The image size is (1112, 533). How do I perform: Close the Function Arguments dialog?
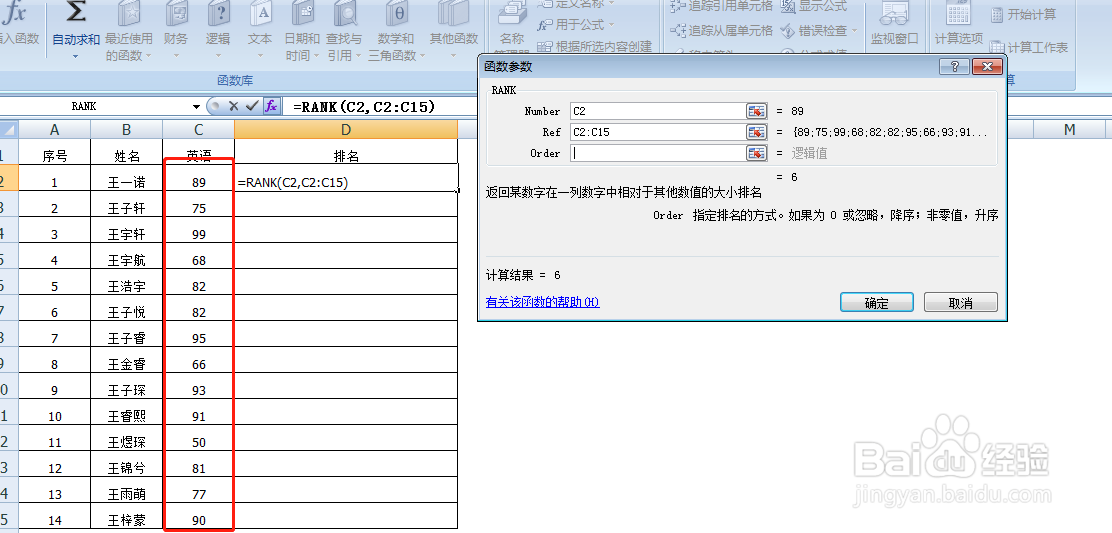pos(987,67)
